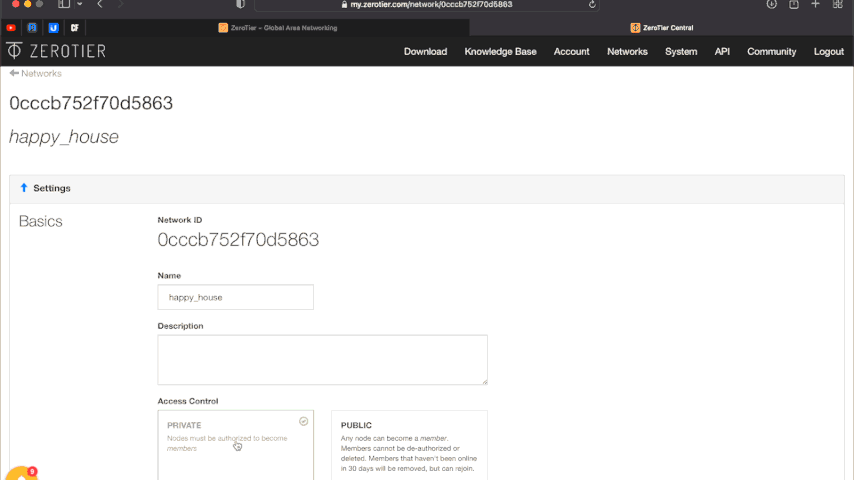The height and width of the screenshot is (480, 854).
Task: Open the Download menu item
Action: tap(425, 52)
